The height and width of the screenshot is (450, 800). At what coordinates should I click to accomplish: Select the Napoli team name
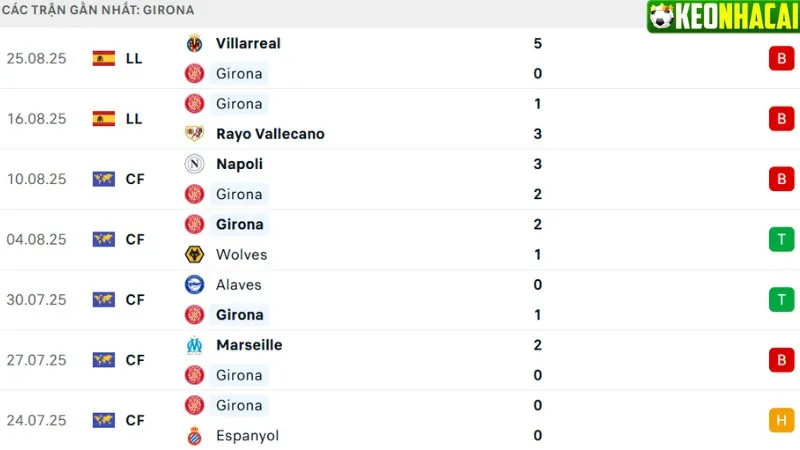(239, 164)
